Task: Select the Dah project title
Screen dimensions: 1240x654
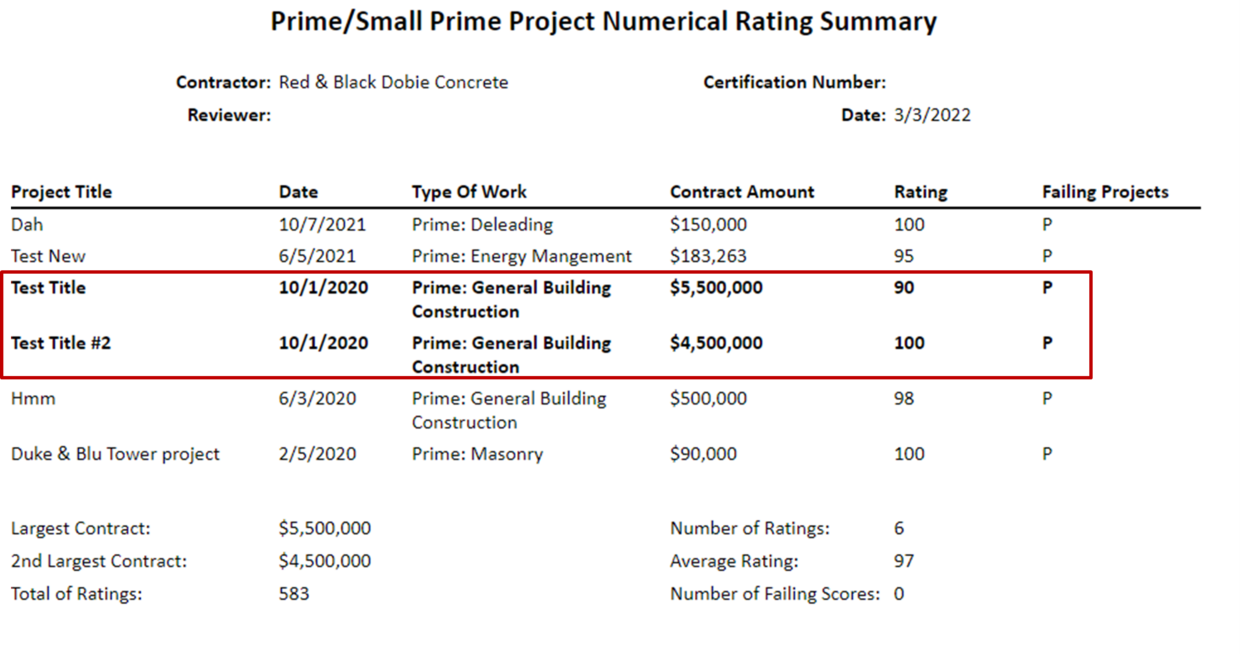Action: click(x=27, y=224)
